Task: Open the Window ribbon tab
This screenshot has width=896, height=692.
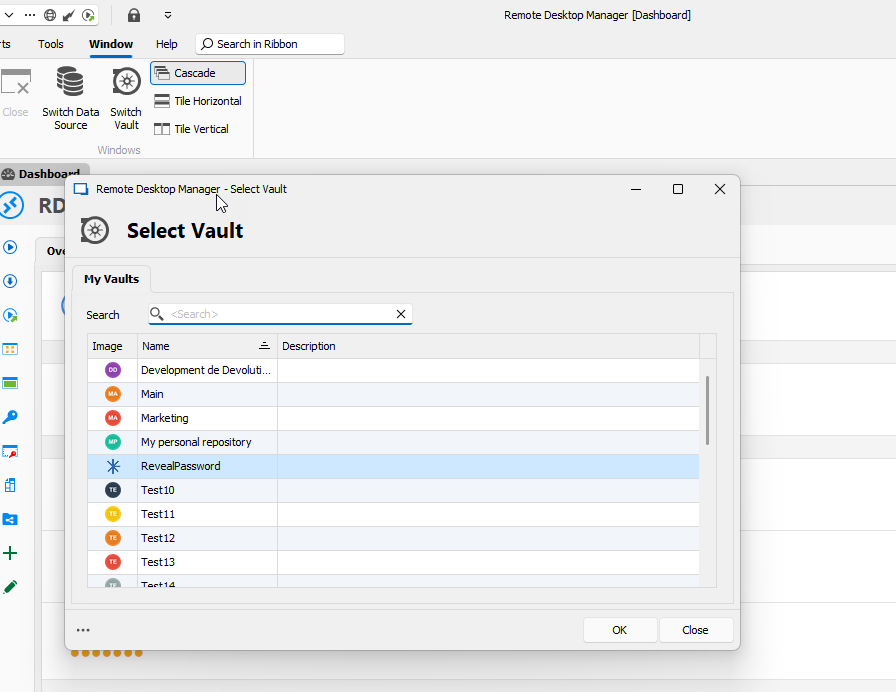Action: pos(111,44)
